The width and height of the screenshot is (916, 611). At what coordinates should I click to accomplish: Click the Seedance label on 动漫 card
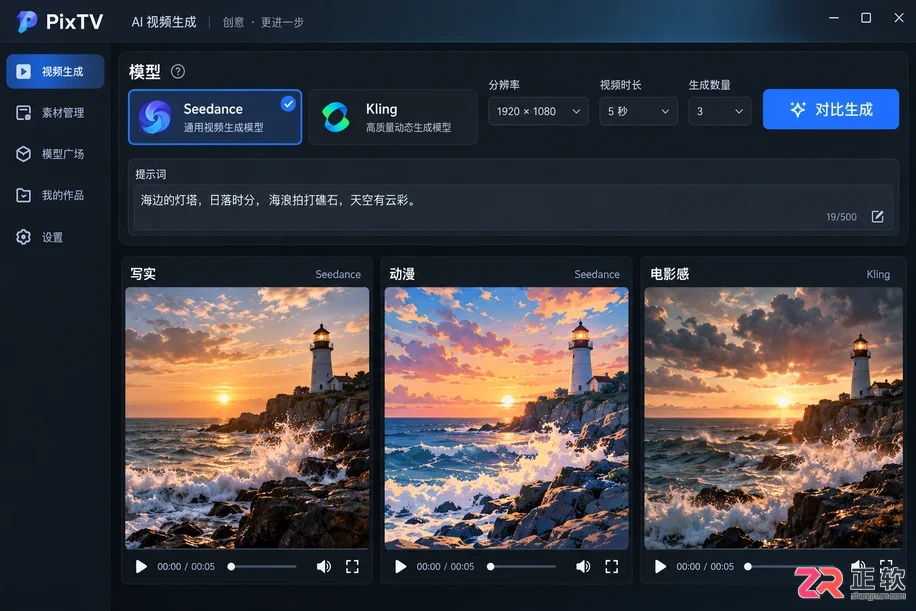click(597, 274)
